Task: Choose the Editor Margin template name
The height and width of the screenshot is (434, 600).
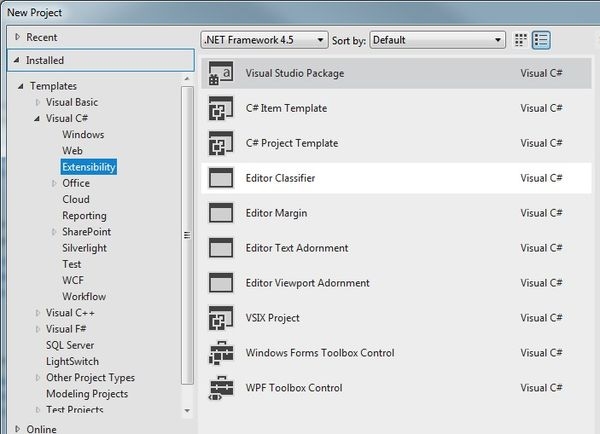Action: click(x=276, y=213)
